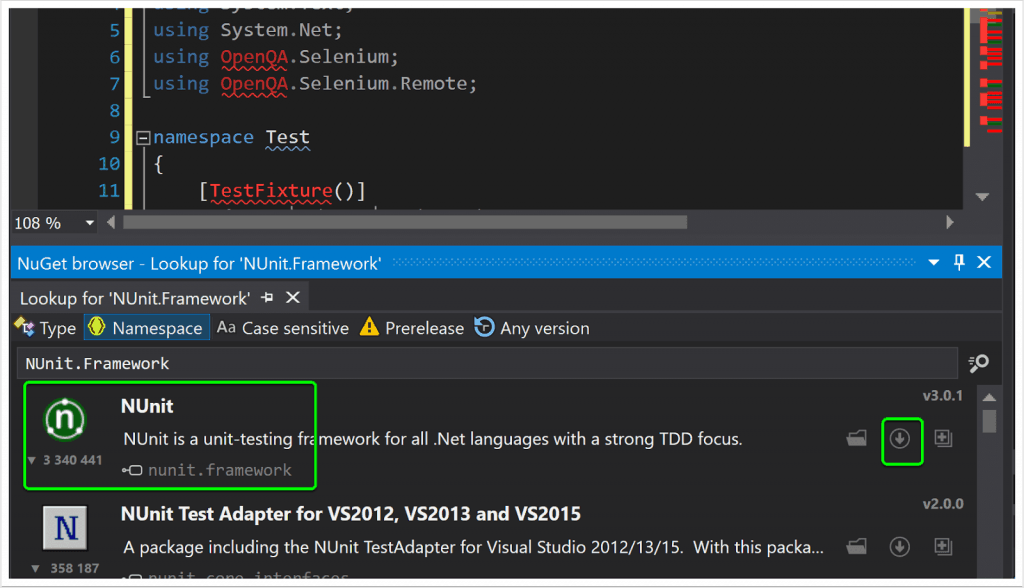1024x588 pixels.
Task: Toggle the Namespace search filter
Action: [146, 328]
